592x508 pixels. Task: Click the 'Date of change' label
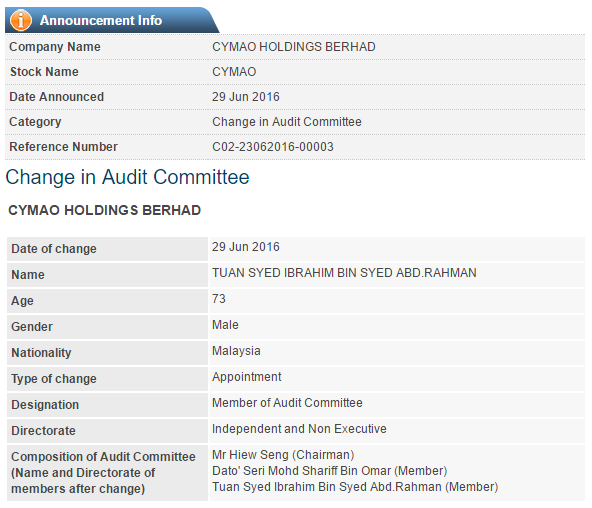pos(54,249)
